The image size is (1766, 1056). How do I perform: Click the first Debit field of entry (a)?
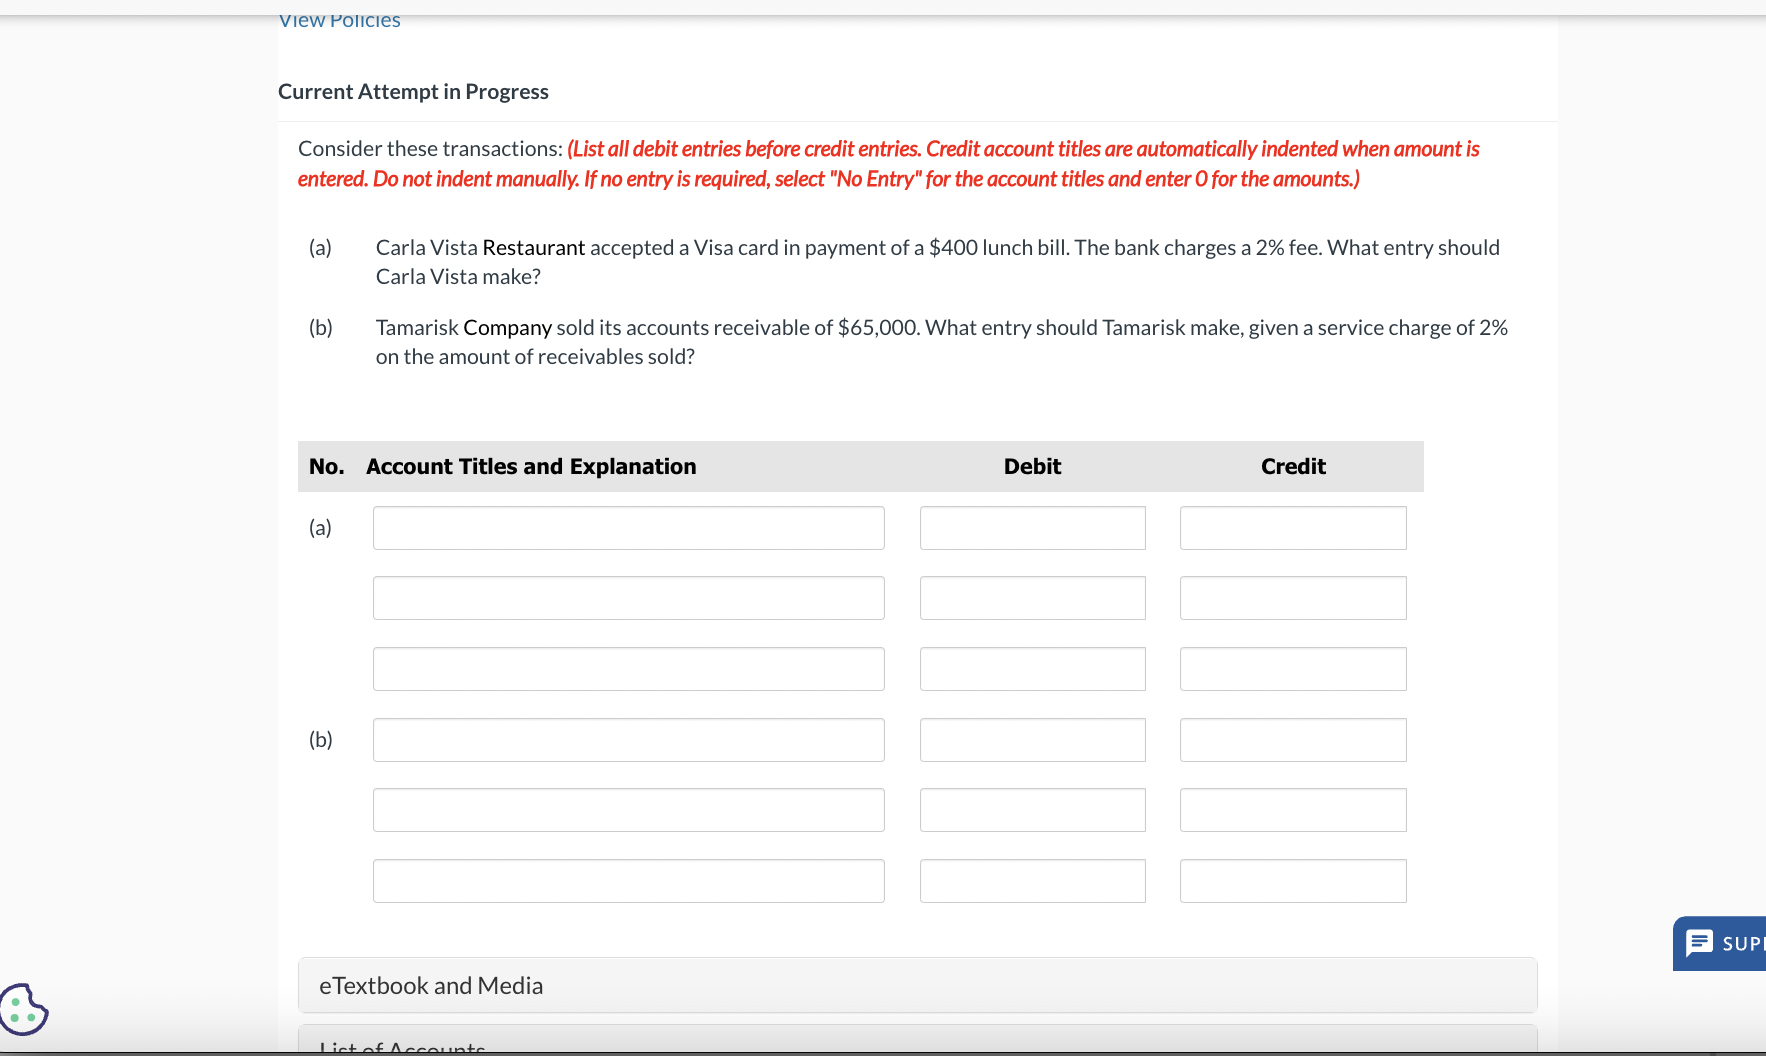click(1032, 527)
